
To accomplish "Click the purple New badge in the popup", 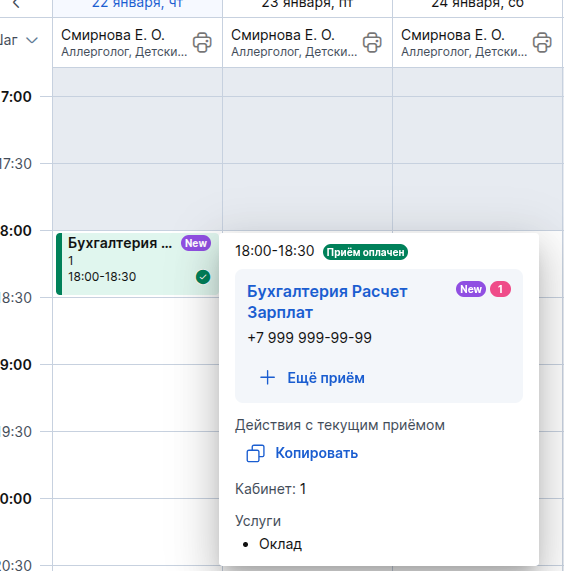I will (471, 289).
